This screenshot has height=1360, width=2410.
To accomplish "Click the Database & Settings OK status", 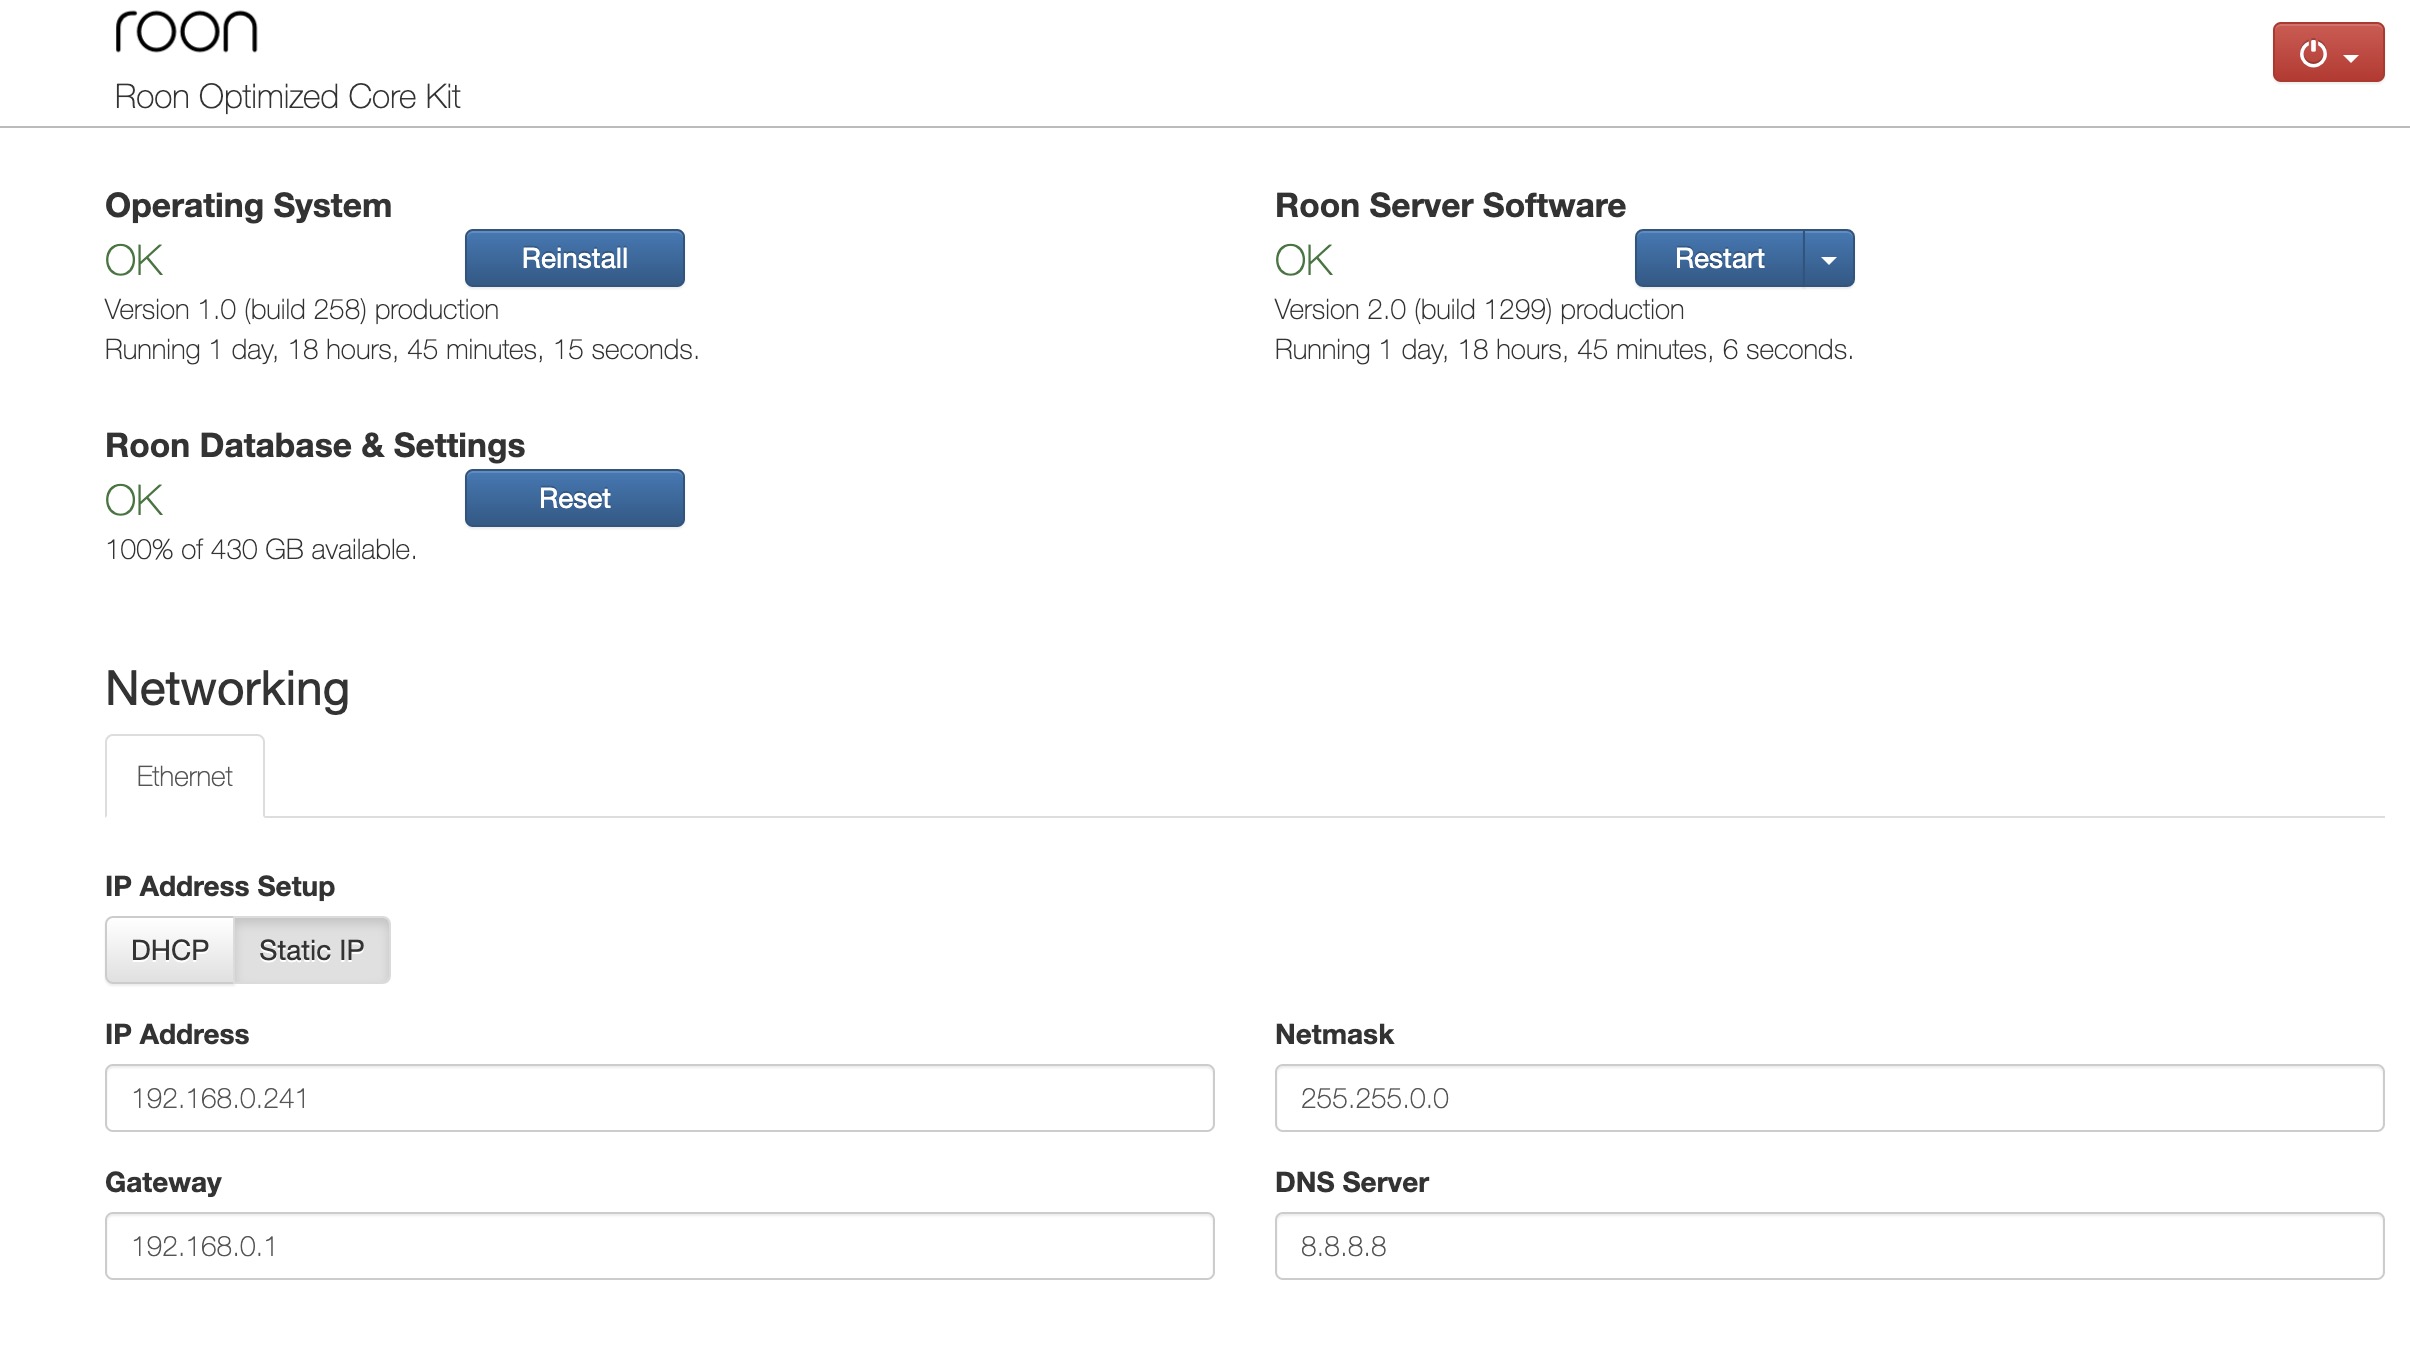I will coord(134,500).
